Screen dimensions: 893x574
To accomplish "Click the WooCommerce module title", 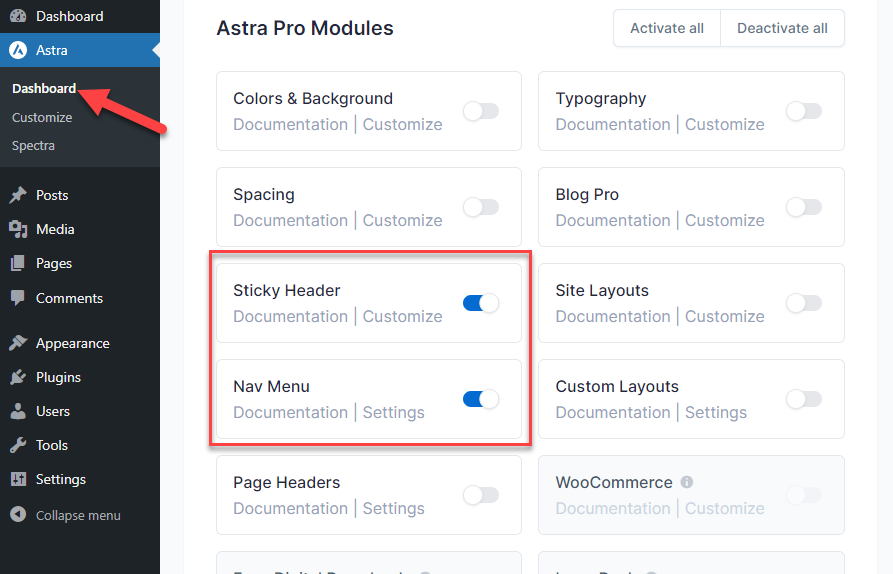I will [614, 482].
